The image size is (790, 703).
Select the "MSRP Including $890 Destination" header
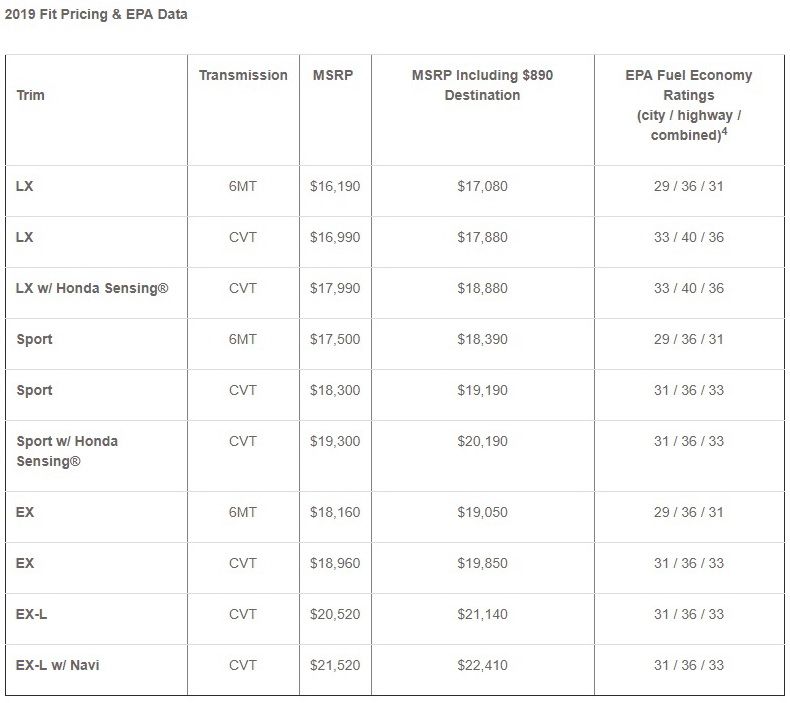[x=482, y=85]
